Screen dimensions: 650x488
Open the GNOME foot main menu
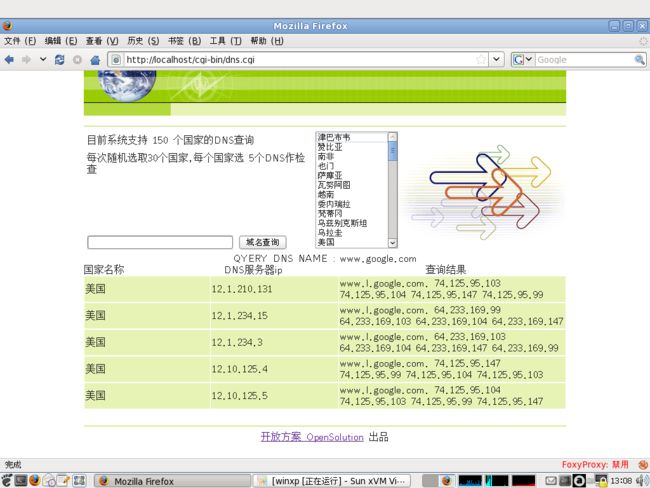pyautogui.click(x=7, y=481)
